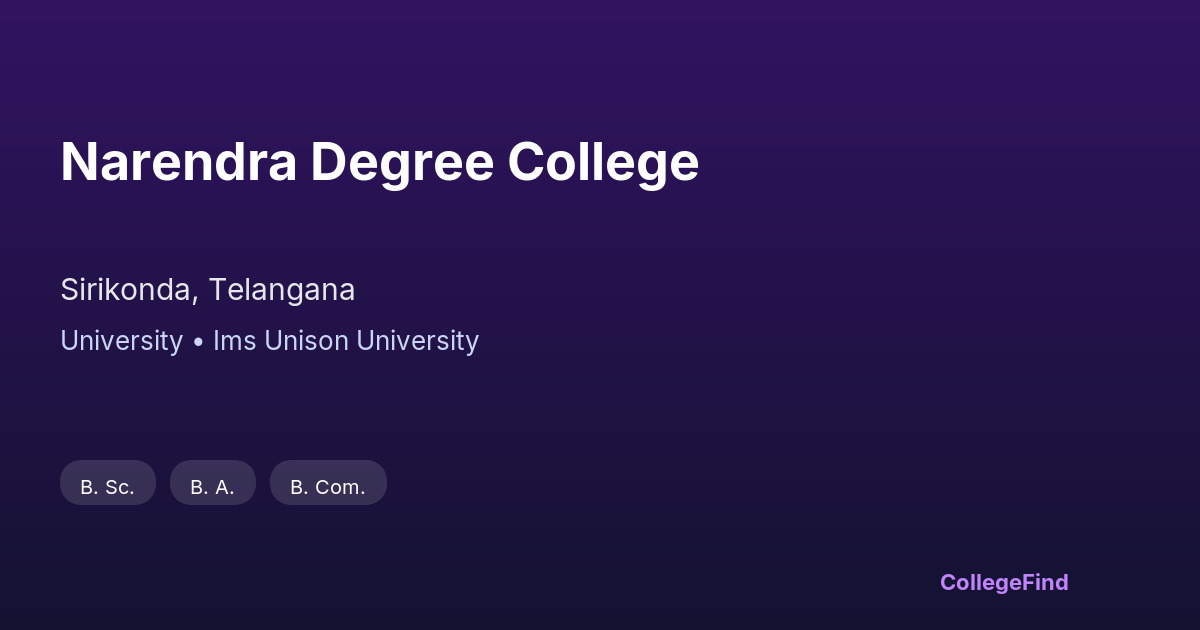The height and width of the screenshot is (630, 1200).
Task: Click the word Degree in the heading
Action: point(402,162)
